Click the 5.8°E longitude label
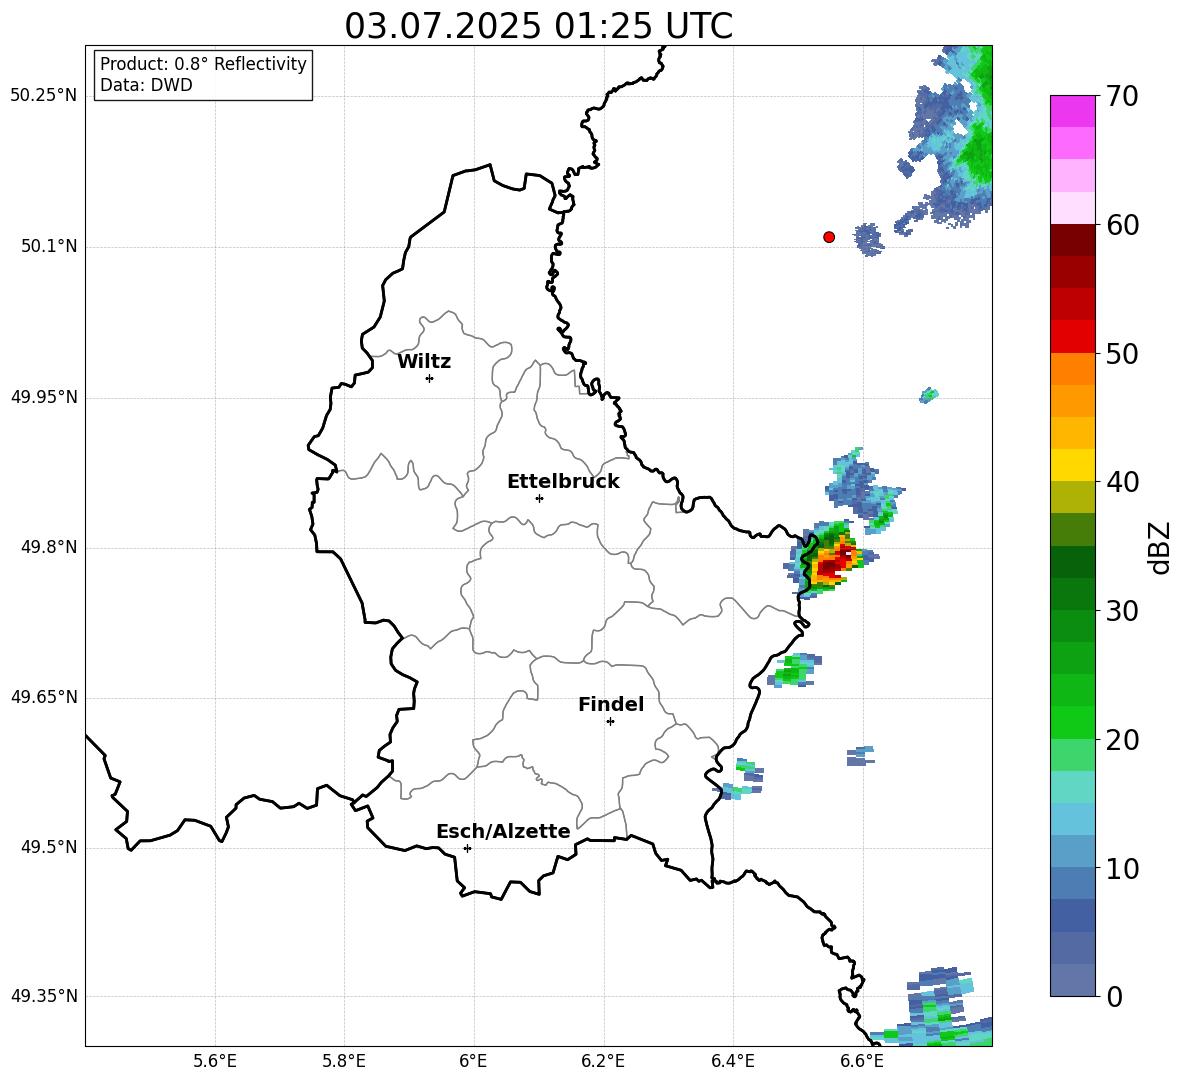 344,1061
